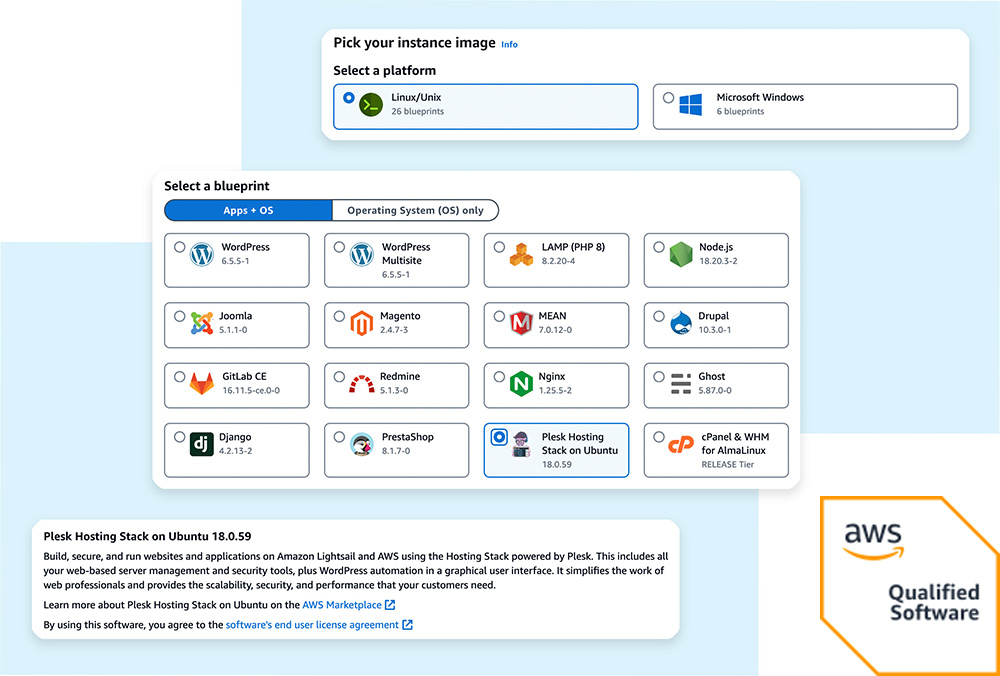The image size is (1000, 676).
Task: Click the orange cPanel logo
Action: point(681,445)
